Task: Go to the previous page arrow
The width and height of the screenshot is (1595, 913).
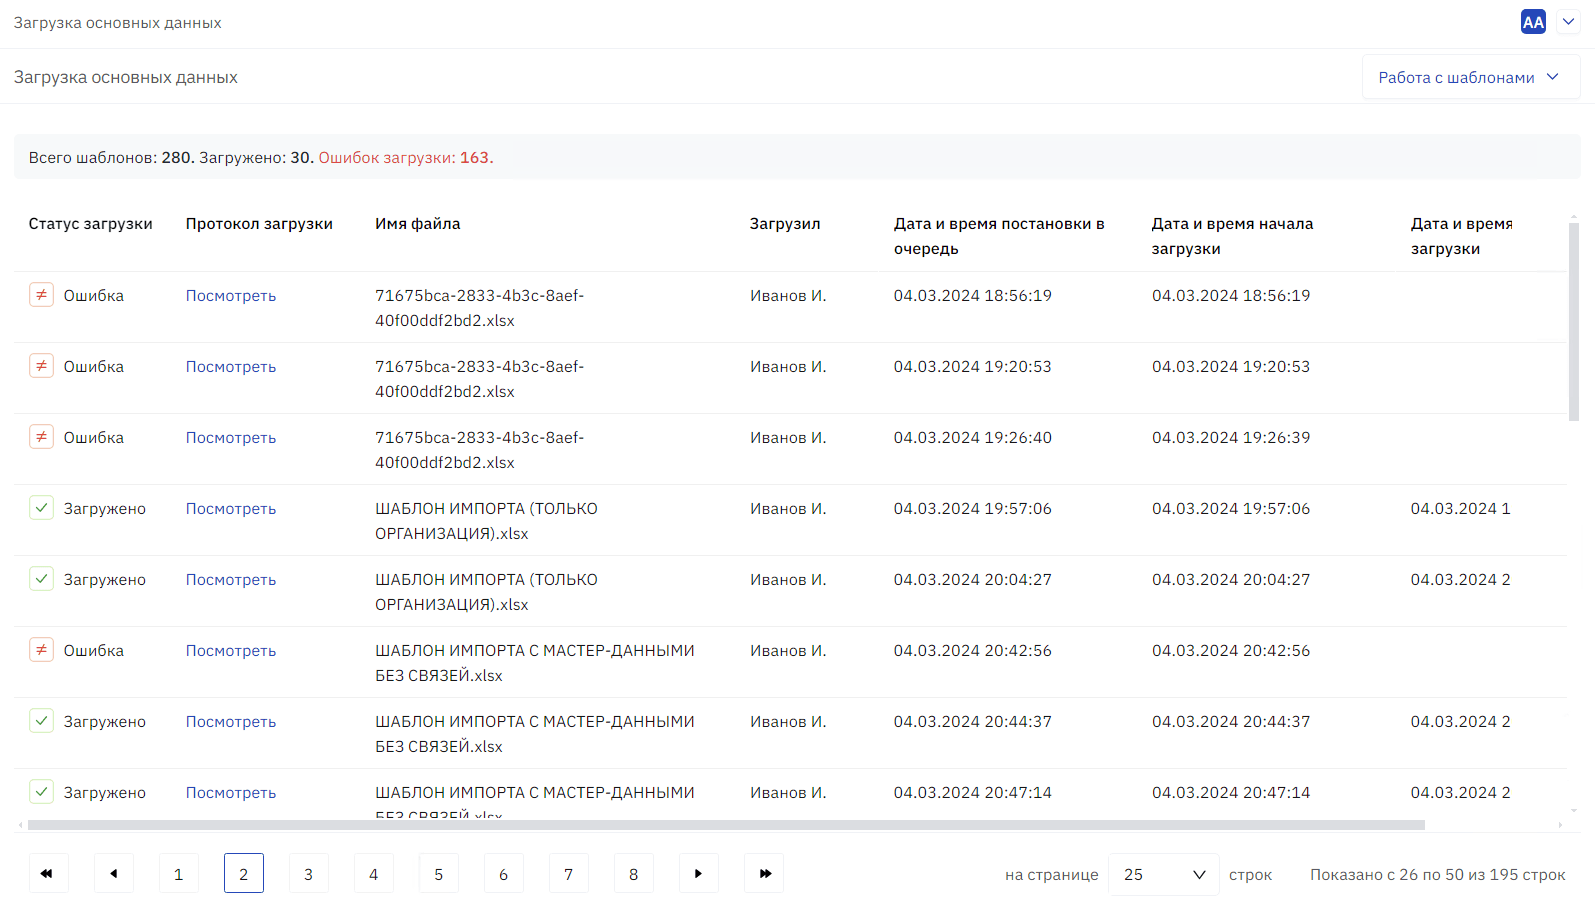Action: click(114, 873)
